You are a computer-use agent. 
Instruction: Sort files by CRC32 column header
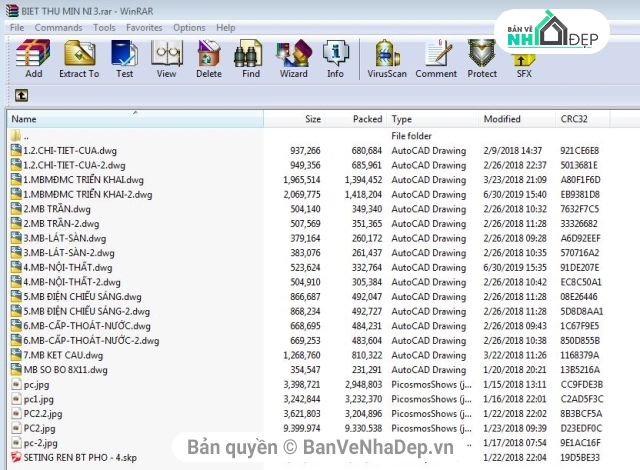point(582,119)
